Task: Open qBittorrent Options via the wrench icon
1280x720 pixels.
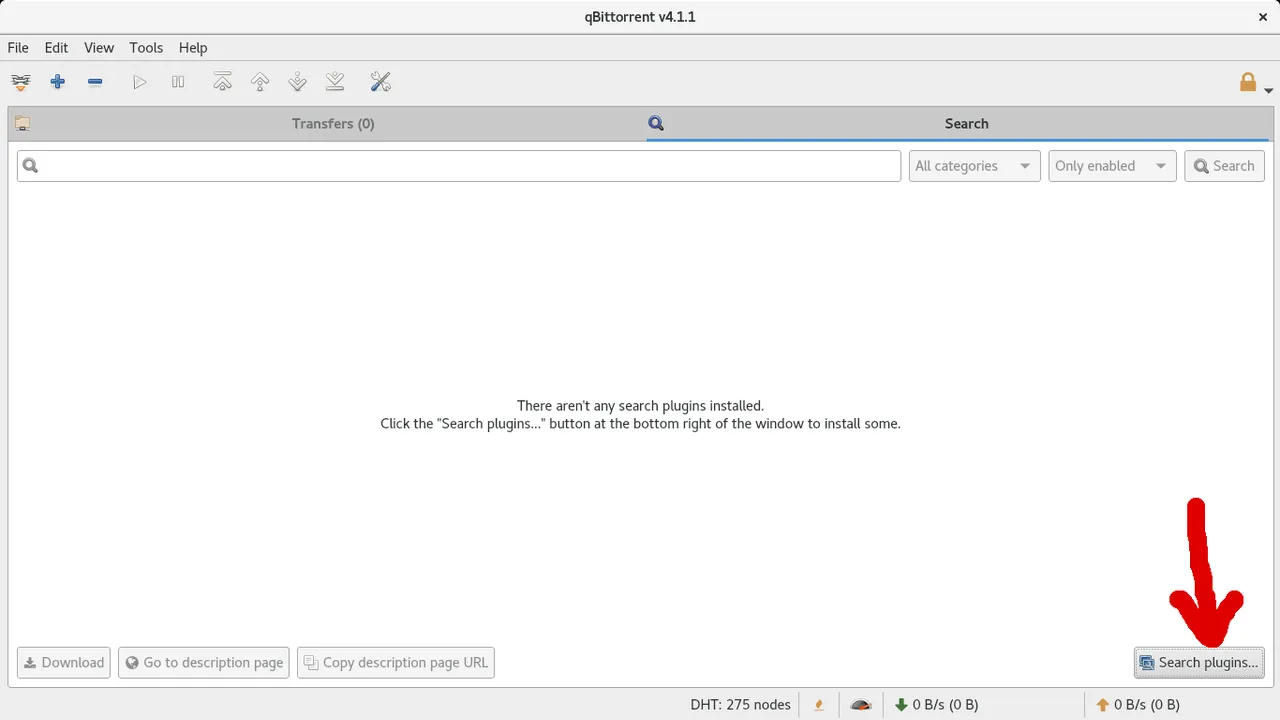Action: 380,82
